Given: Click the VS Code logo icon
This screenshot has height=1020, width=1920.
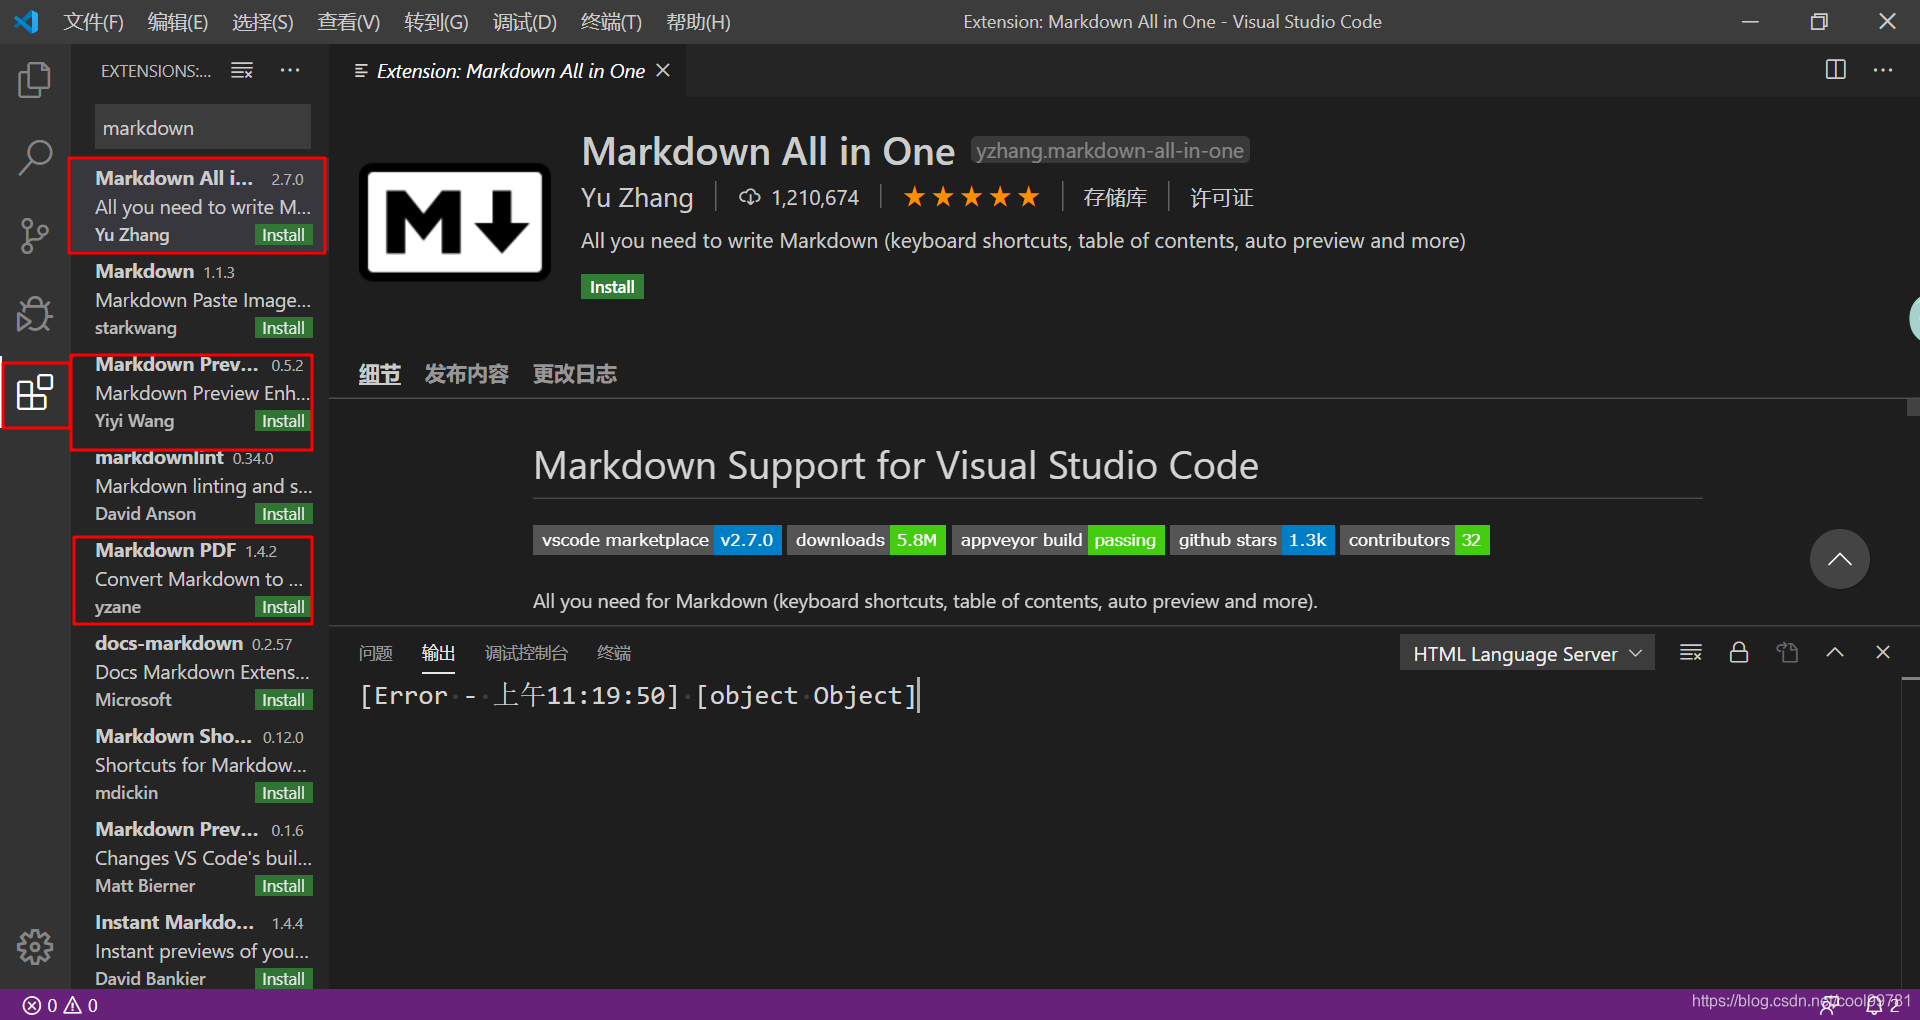Looking at the screenshot, I should click(x=27, y=21).
